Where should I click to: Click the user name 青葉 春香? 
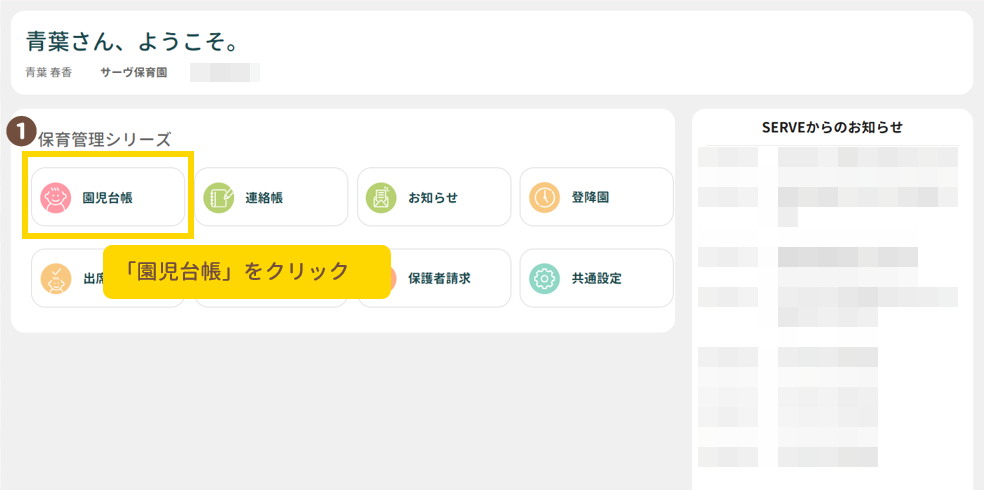pos(49,73)
